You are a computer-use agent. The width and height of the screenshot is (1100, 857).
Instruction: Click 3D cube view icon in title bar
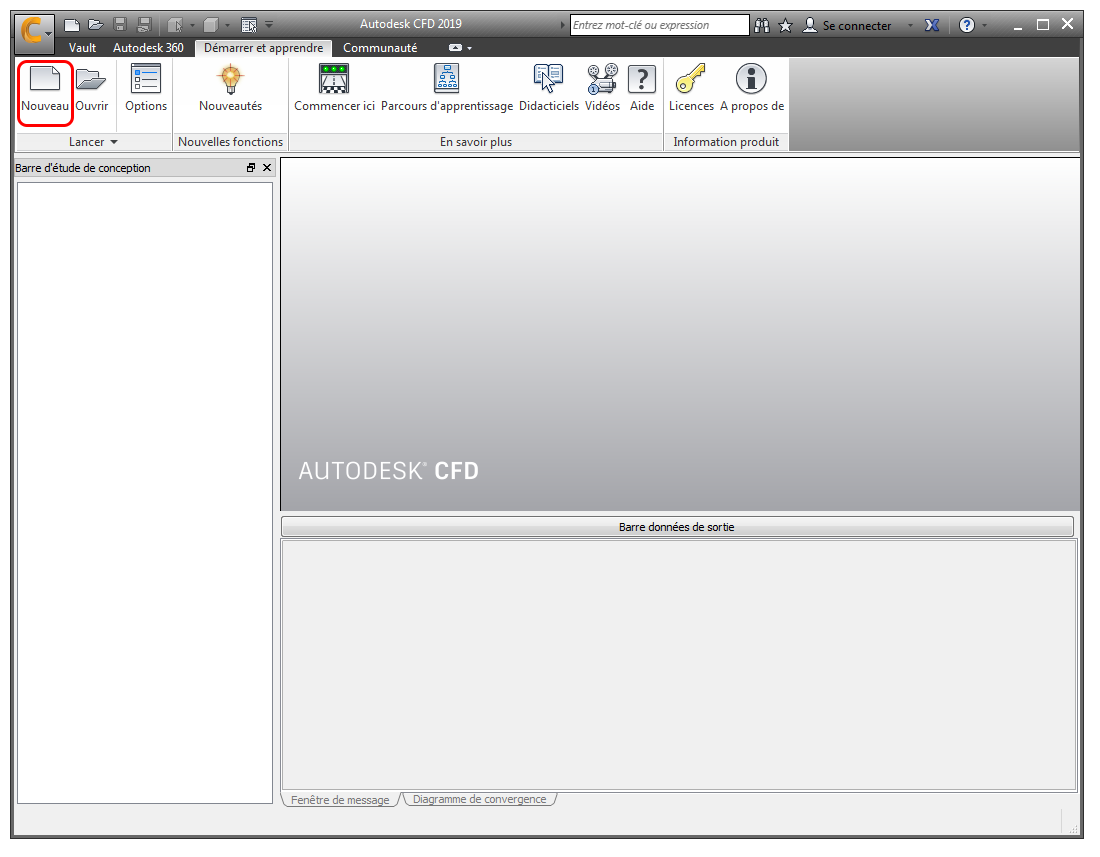(x=210, y=26)
